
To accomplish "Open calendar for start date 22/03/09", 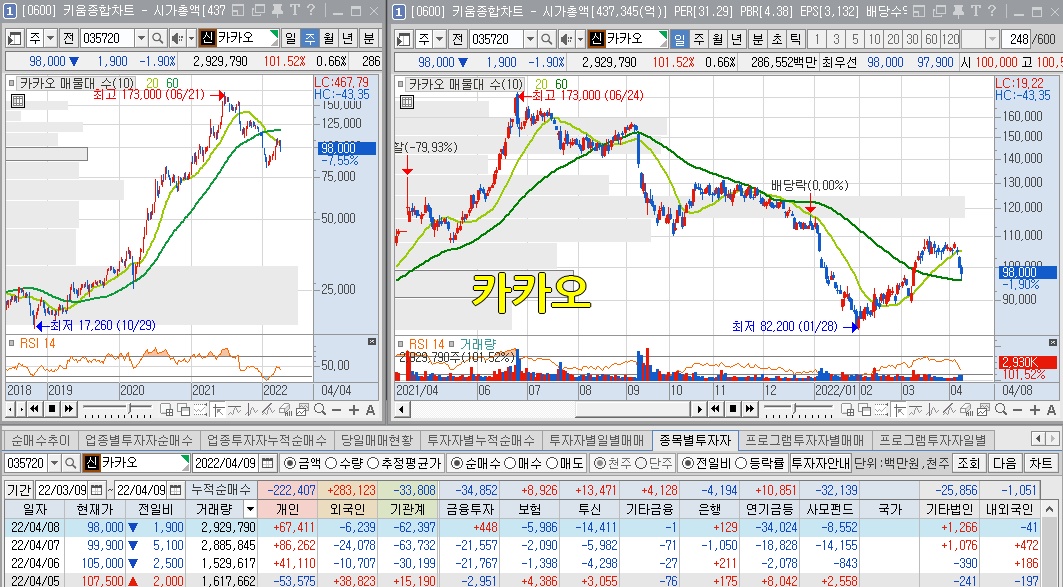I will tap(96, 490).
